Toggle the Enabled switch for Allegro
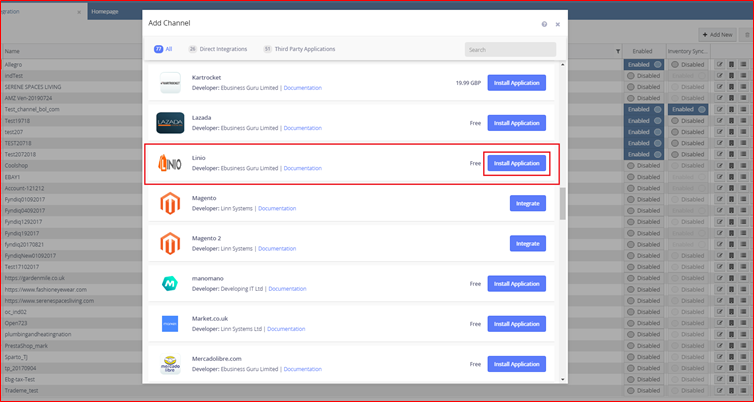The image size is (754, 402). (644, 64)
